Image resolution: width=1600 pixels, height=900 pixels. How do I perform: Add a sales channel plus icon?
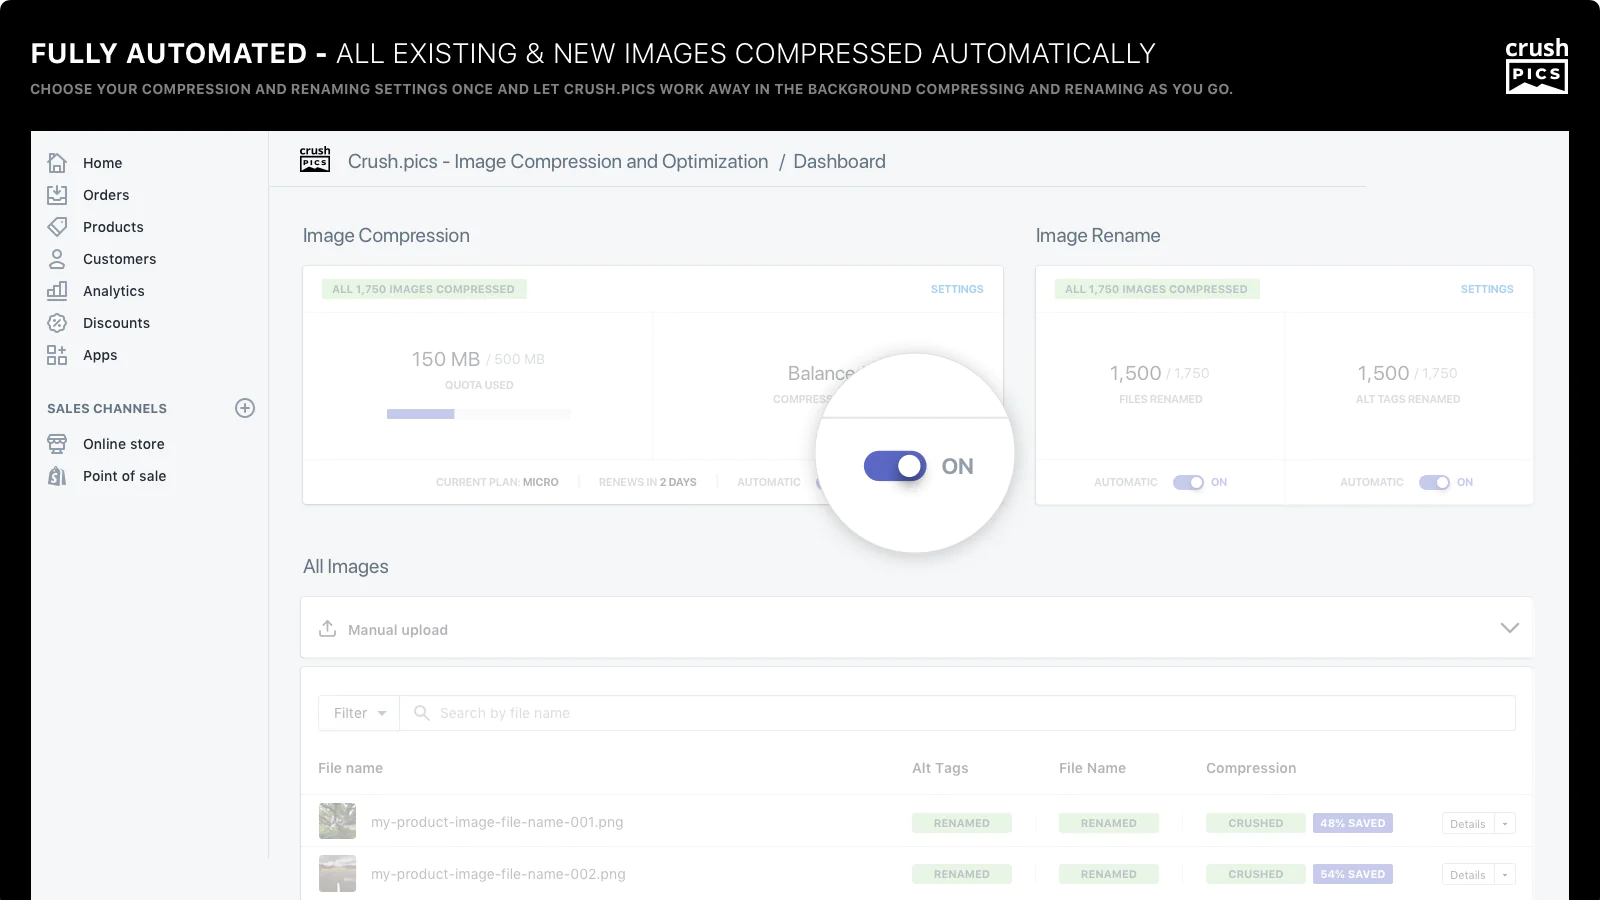tap(245, 408)
